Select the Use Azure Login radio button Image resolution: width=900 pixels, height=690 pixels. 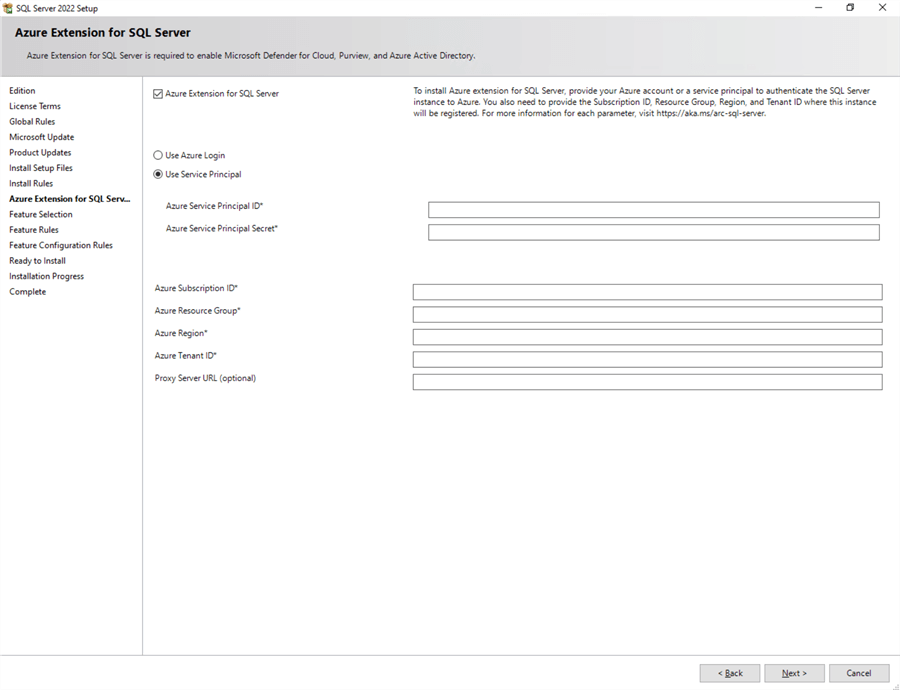[x=158, y=156]
